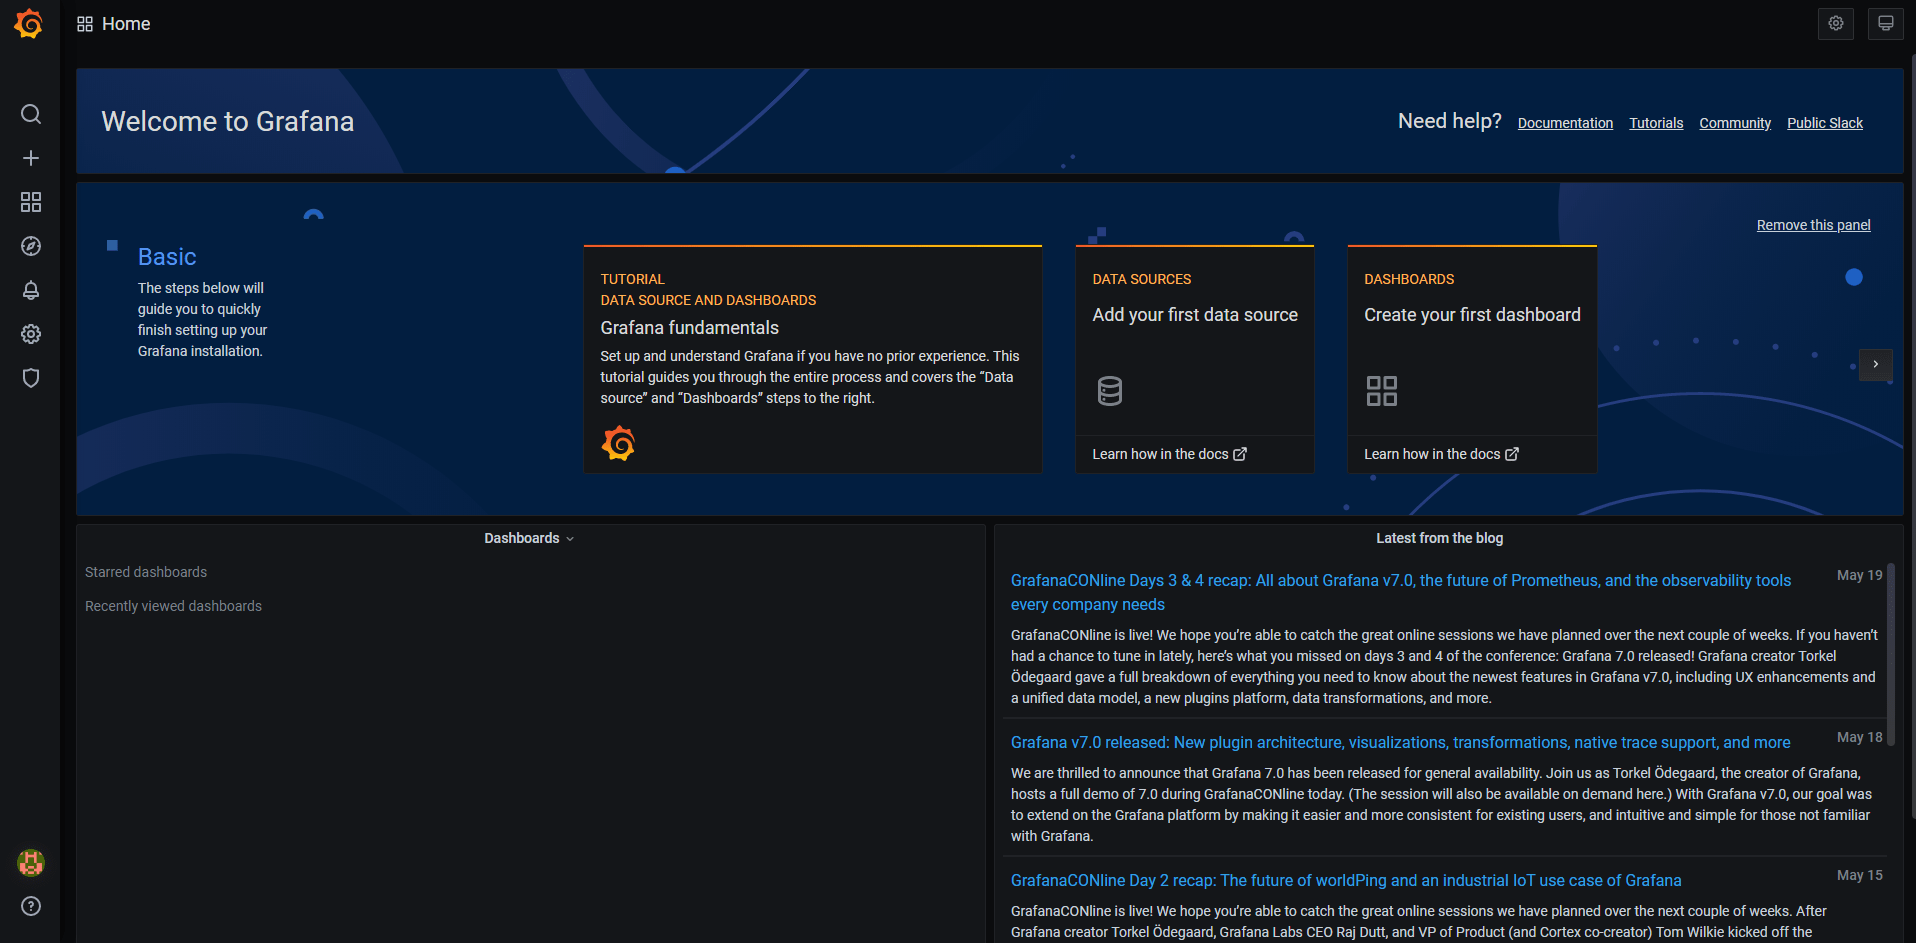Expand the setup steps with the right chevron
Viewport: 1916px width, 943px height.
point(1876,365)
